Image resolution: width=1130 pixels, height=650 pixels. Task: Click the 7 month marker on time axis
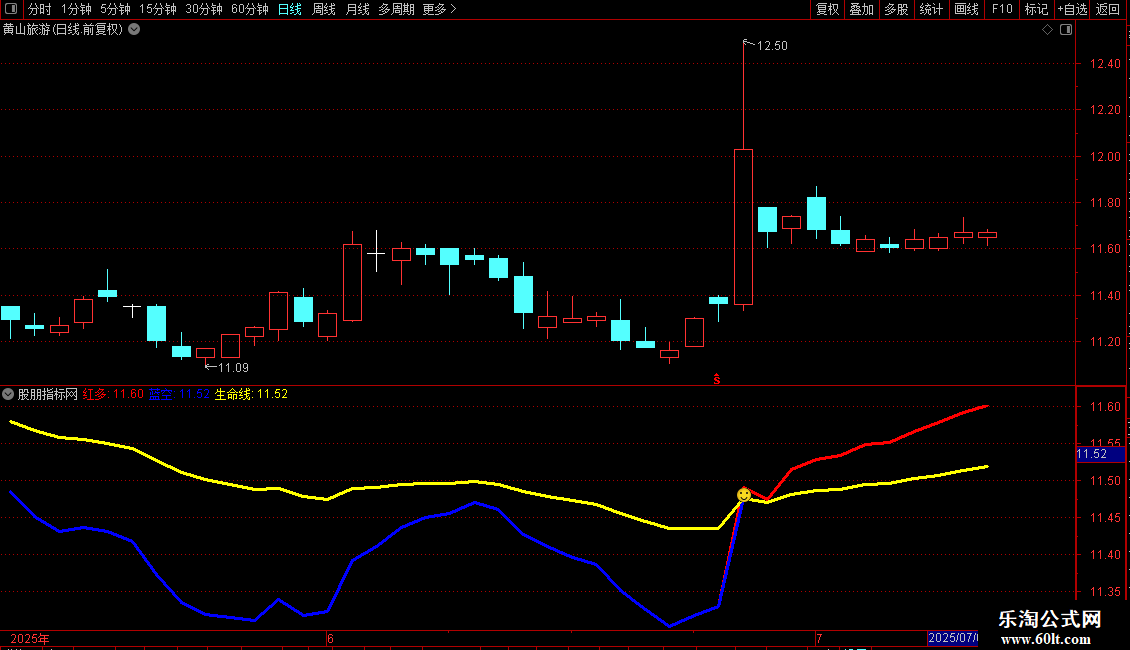[x=819, y=638]
